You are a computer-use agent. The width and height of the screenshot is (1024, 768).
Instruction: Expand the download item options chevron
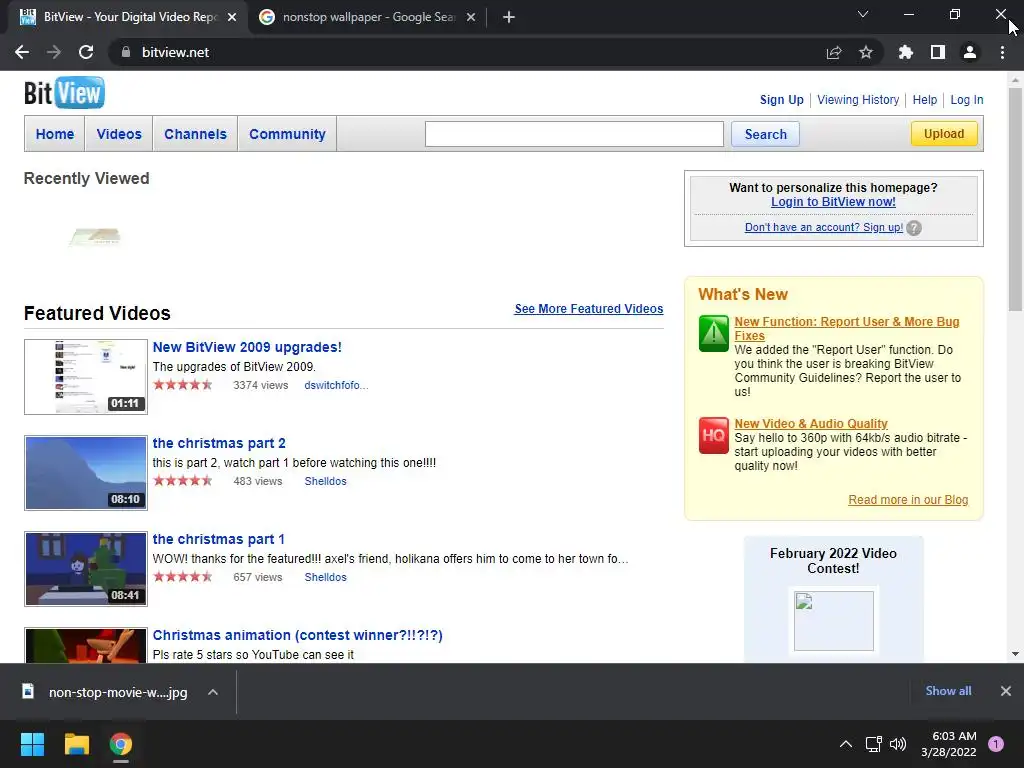click(x=213, y=692)
